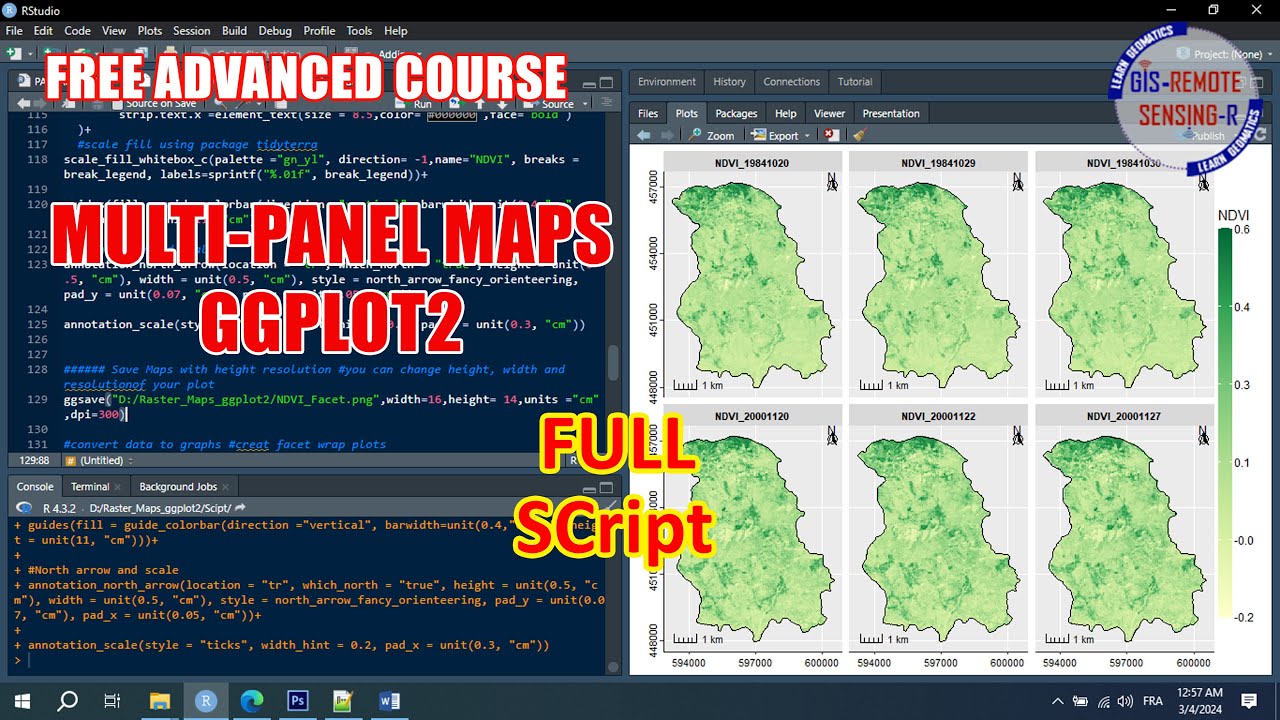Close the Terminal tab
The width and height of the screenshot is (1280, 720).
tap(118, 487)
